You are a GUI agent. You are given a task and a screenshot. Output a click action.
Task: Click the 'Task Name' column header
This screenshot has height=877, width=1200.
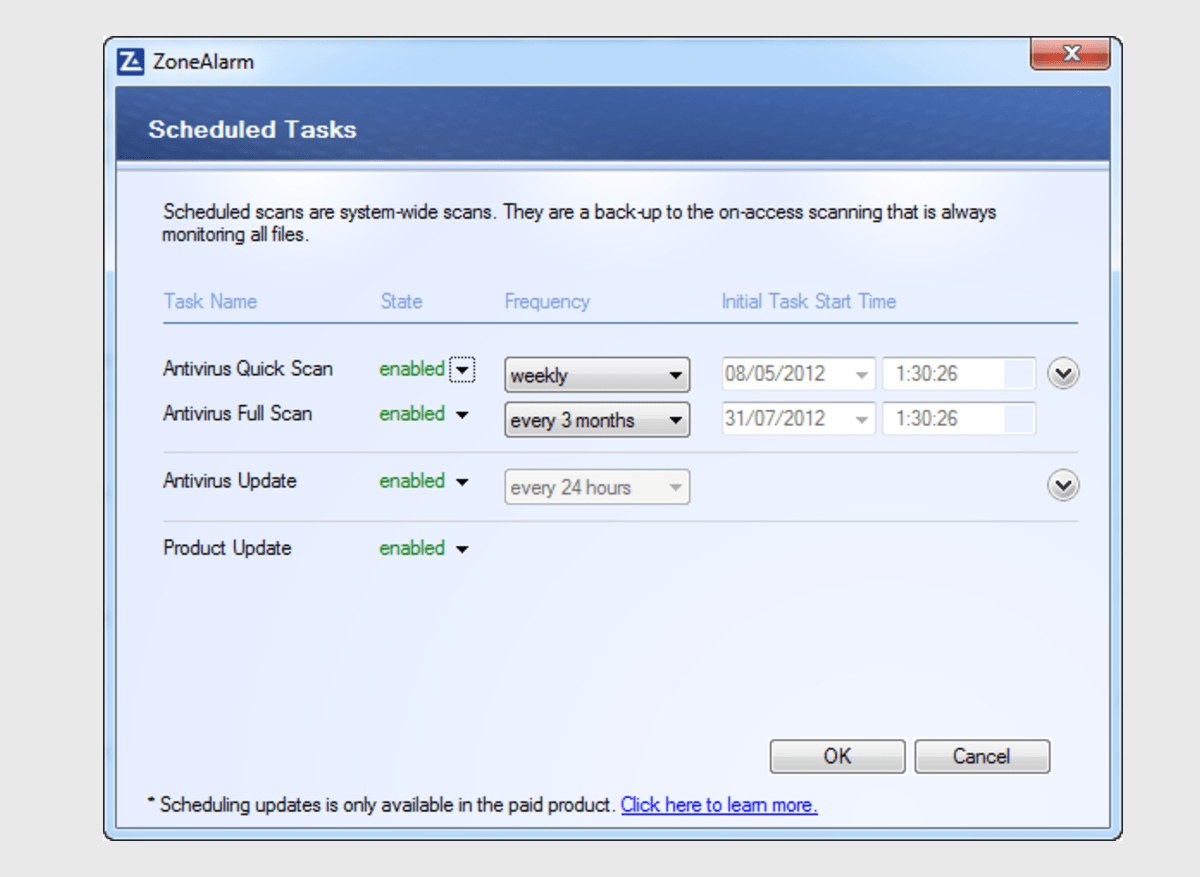210,302
